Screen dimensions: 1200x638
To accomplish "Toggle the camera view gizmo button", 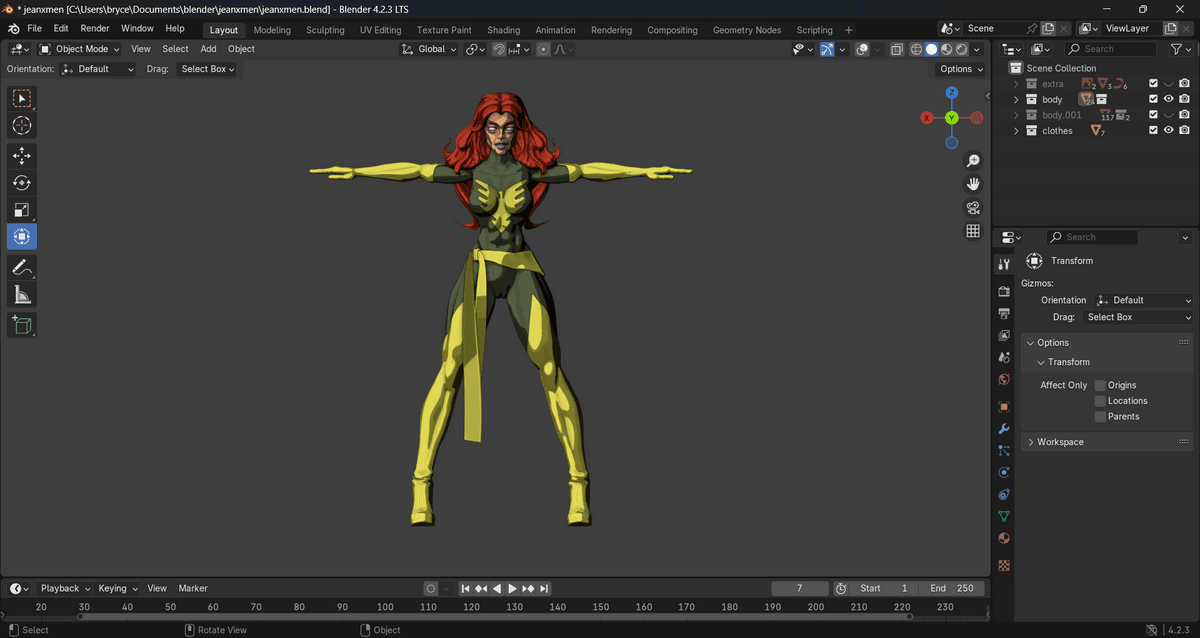I will click(x=972, y=208).
